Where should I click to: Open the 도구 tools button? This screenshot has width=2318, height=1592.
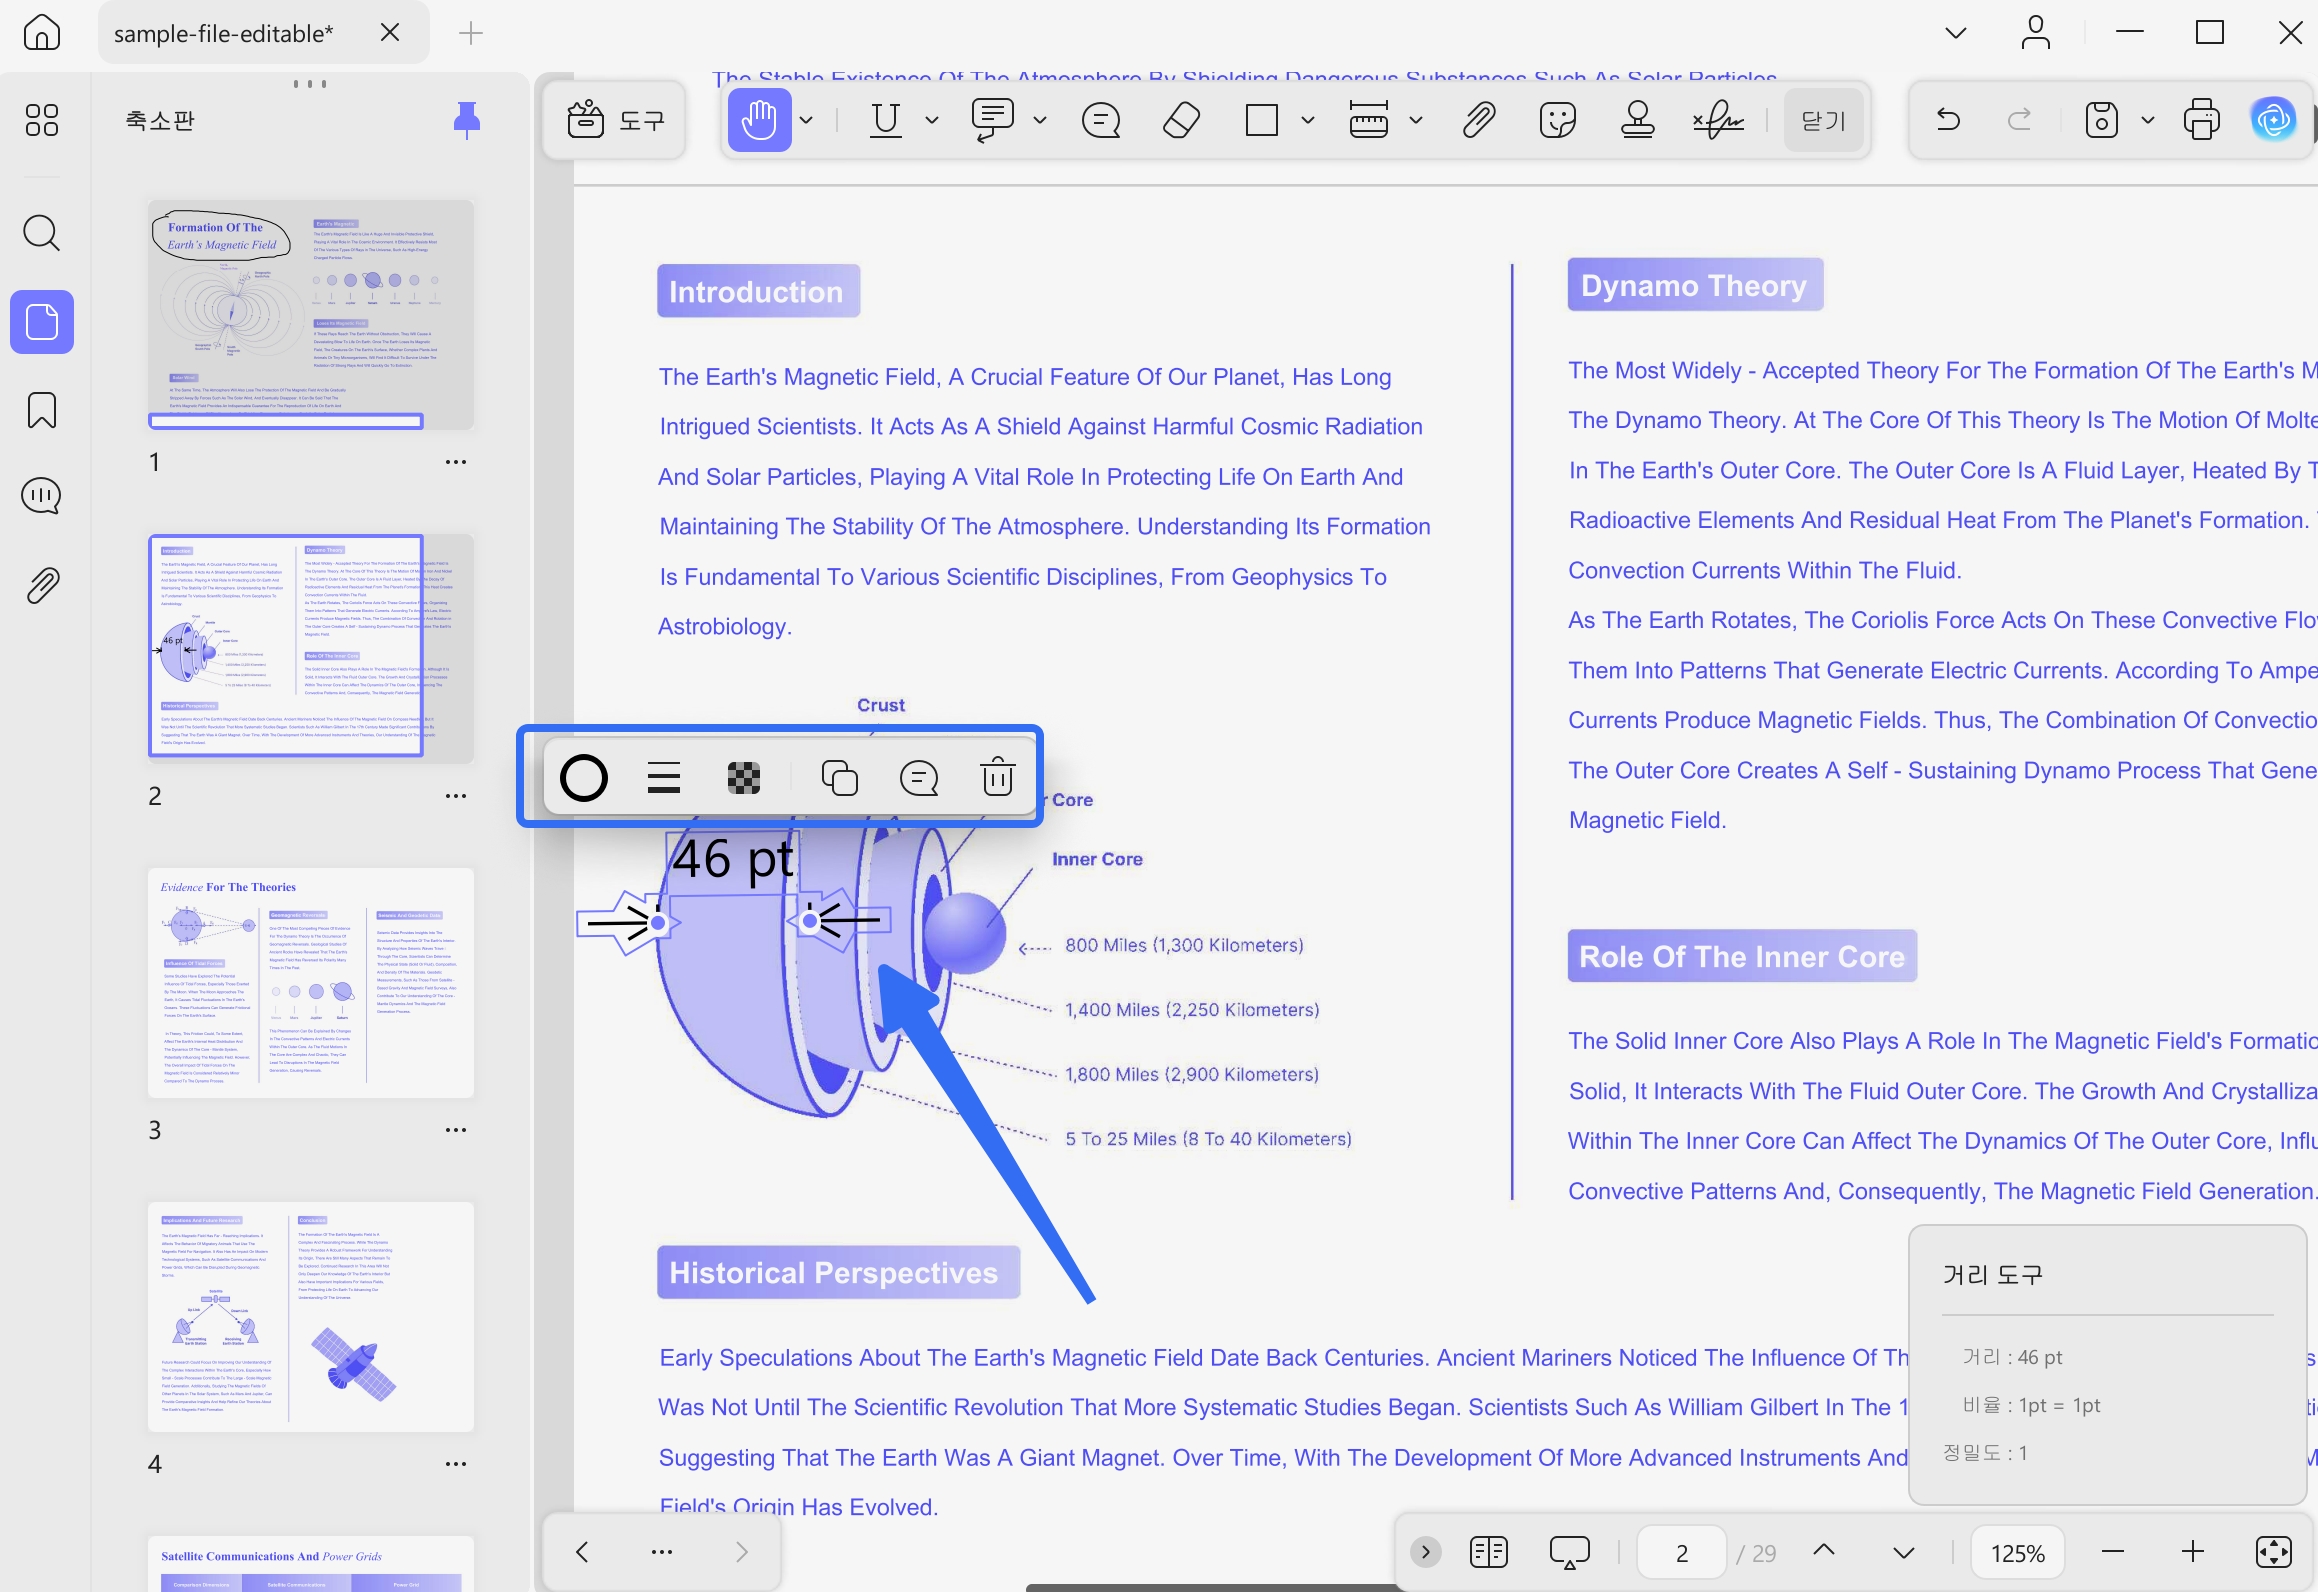615,121
